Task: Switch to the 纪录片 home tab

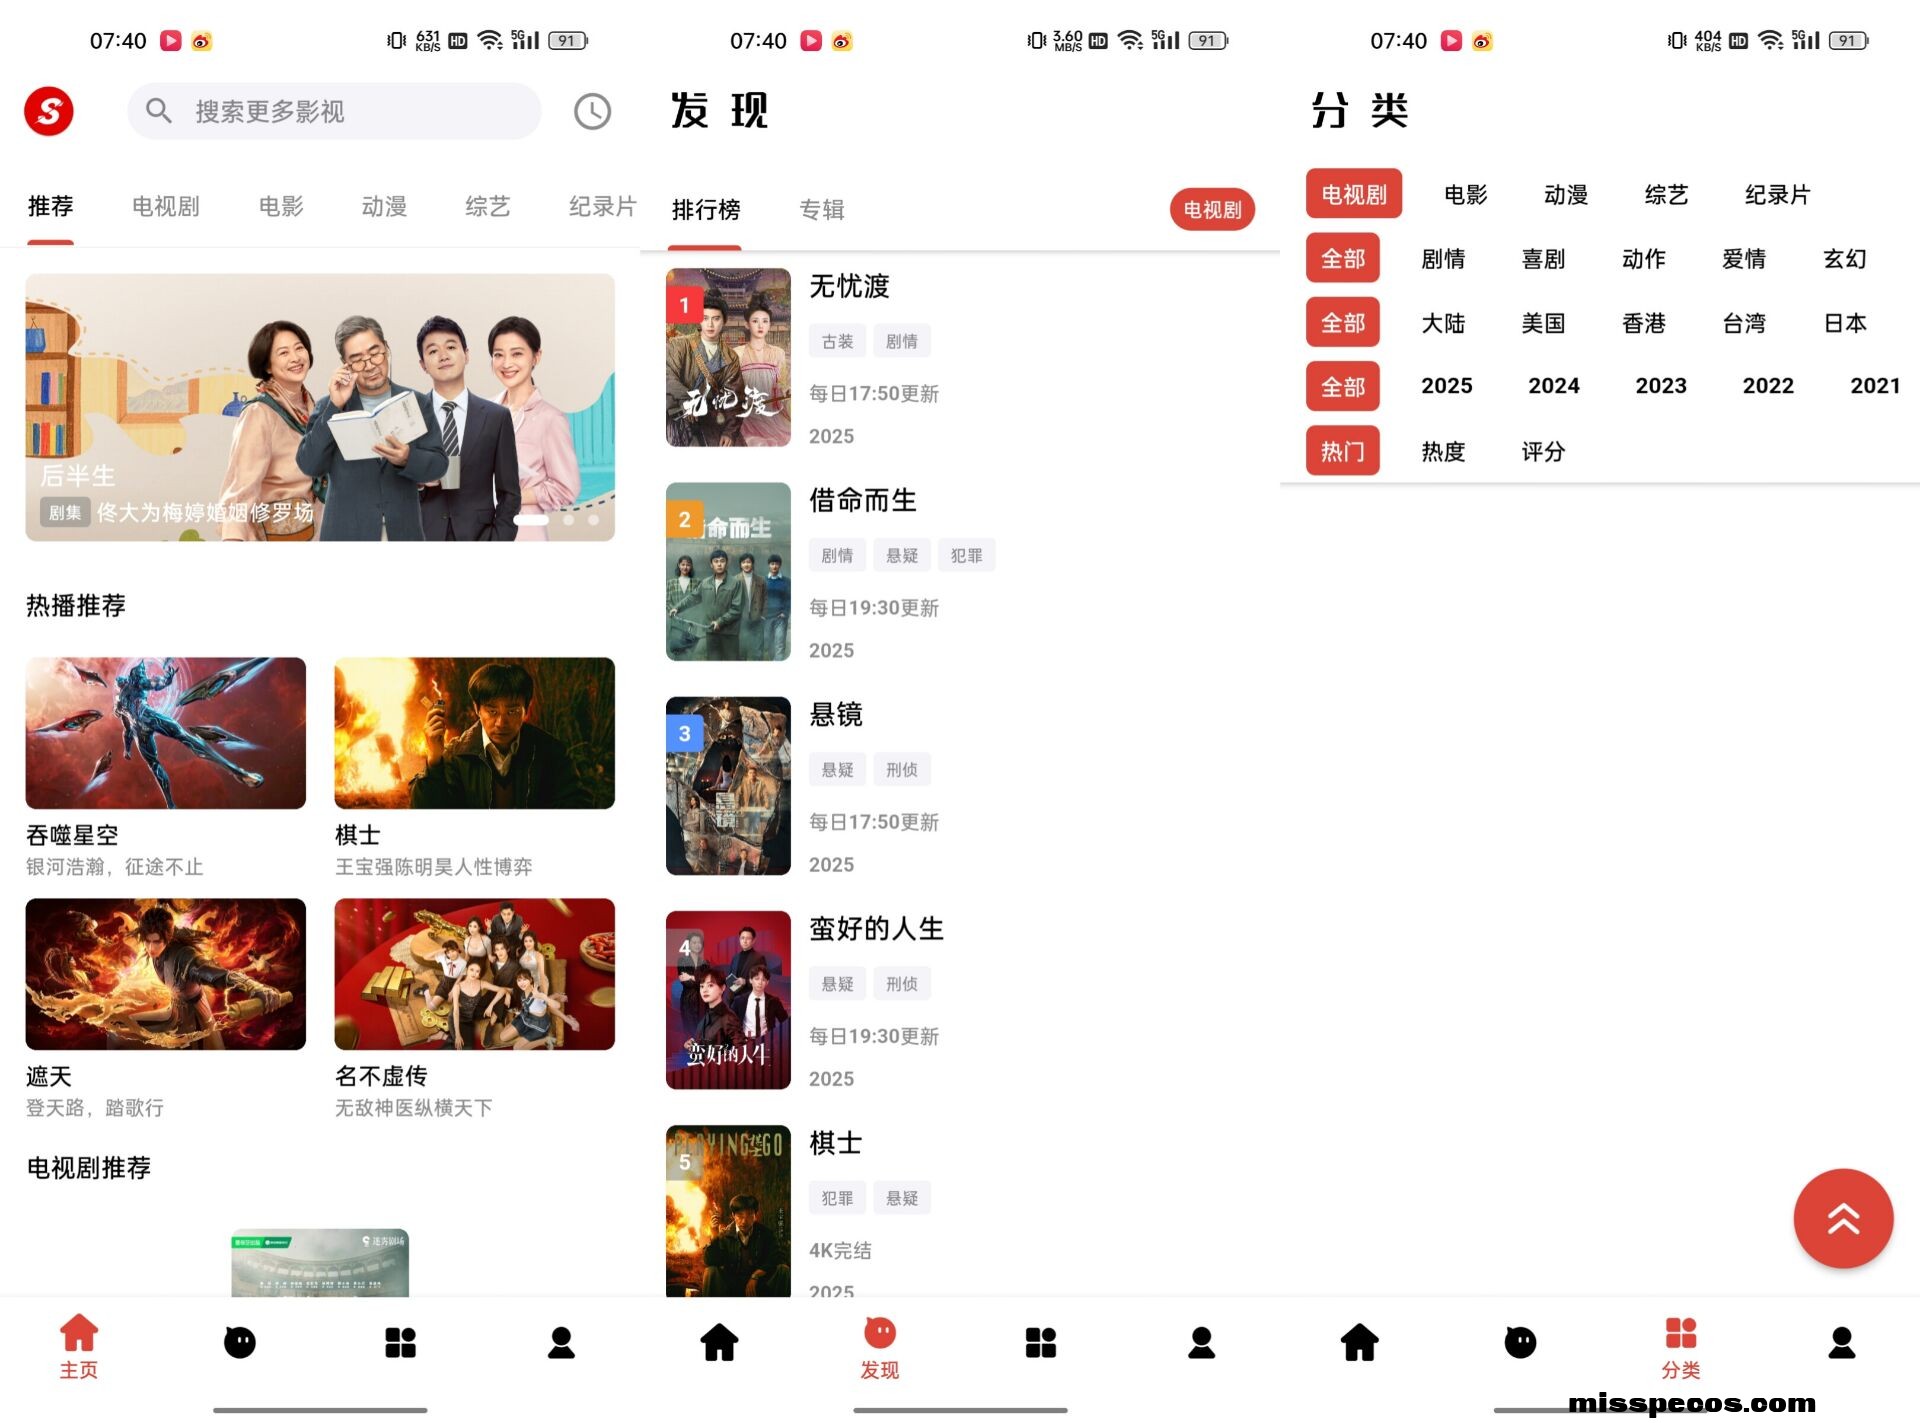Action: coord(602,206)
